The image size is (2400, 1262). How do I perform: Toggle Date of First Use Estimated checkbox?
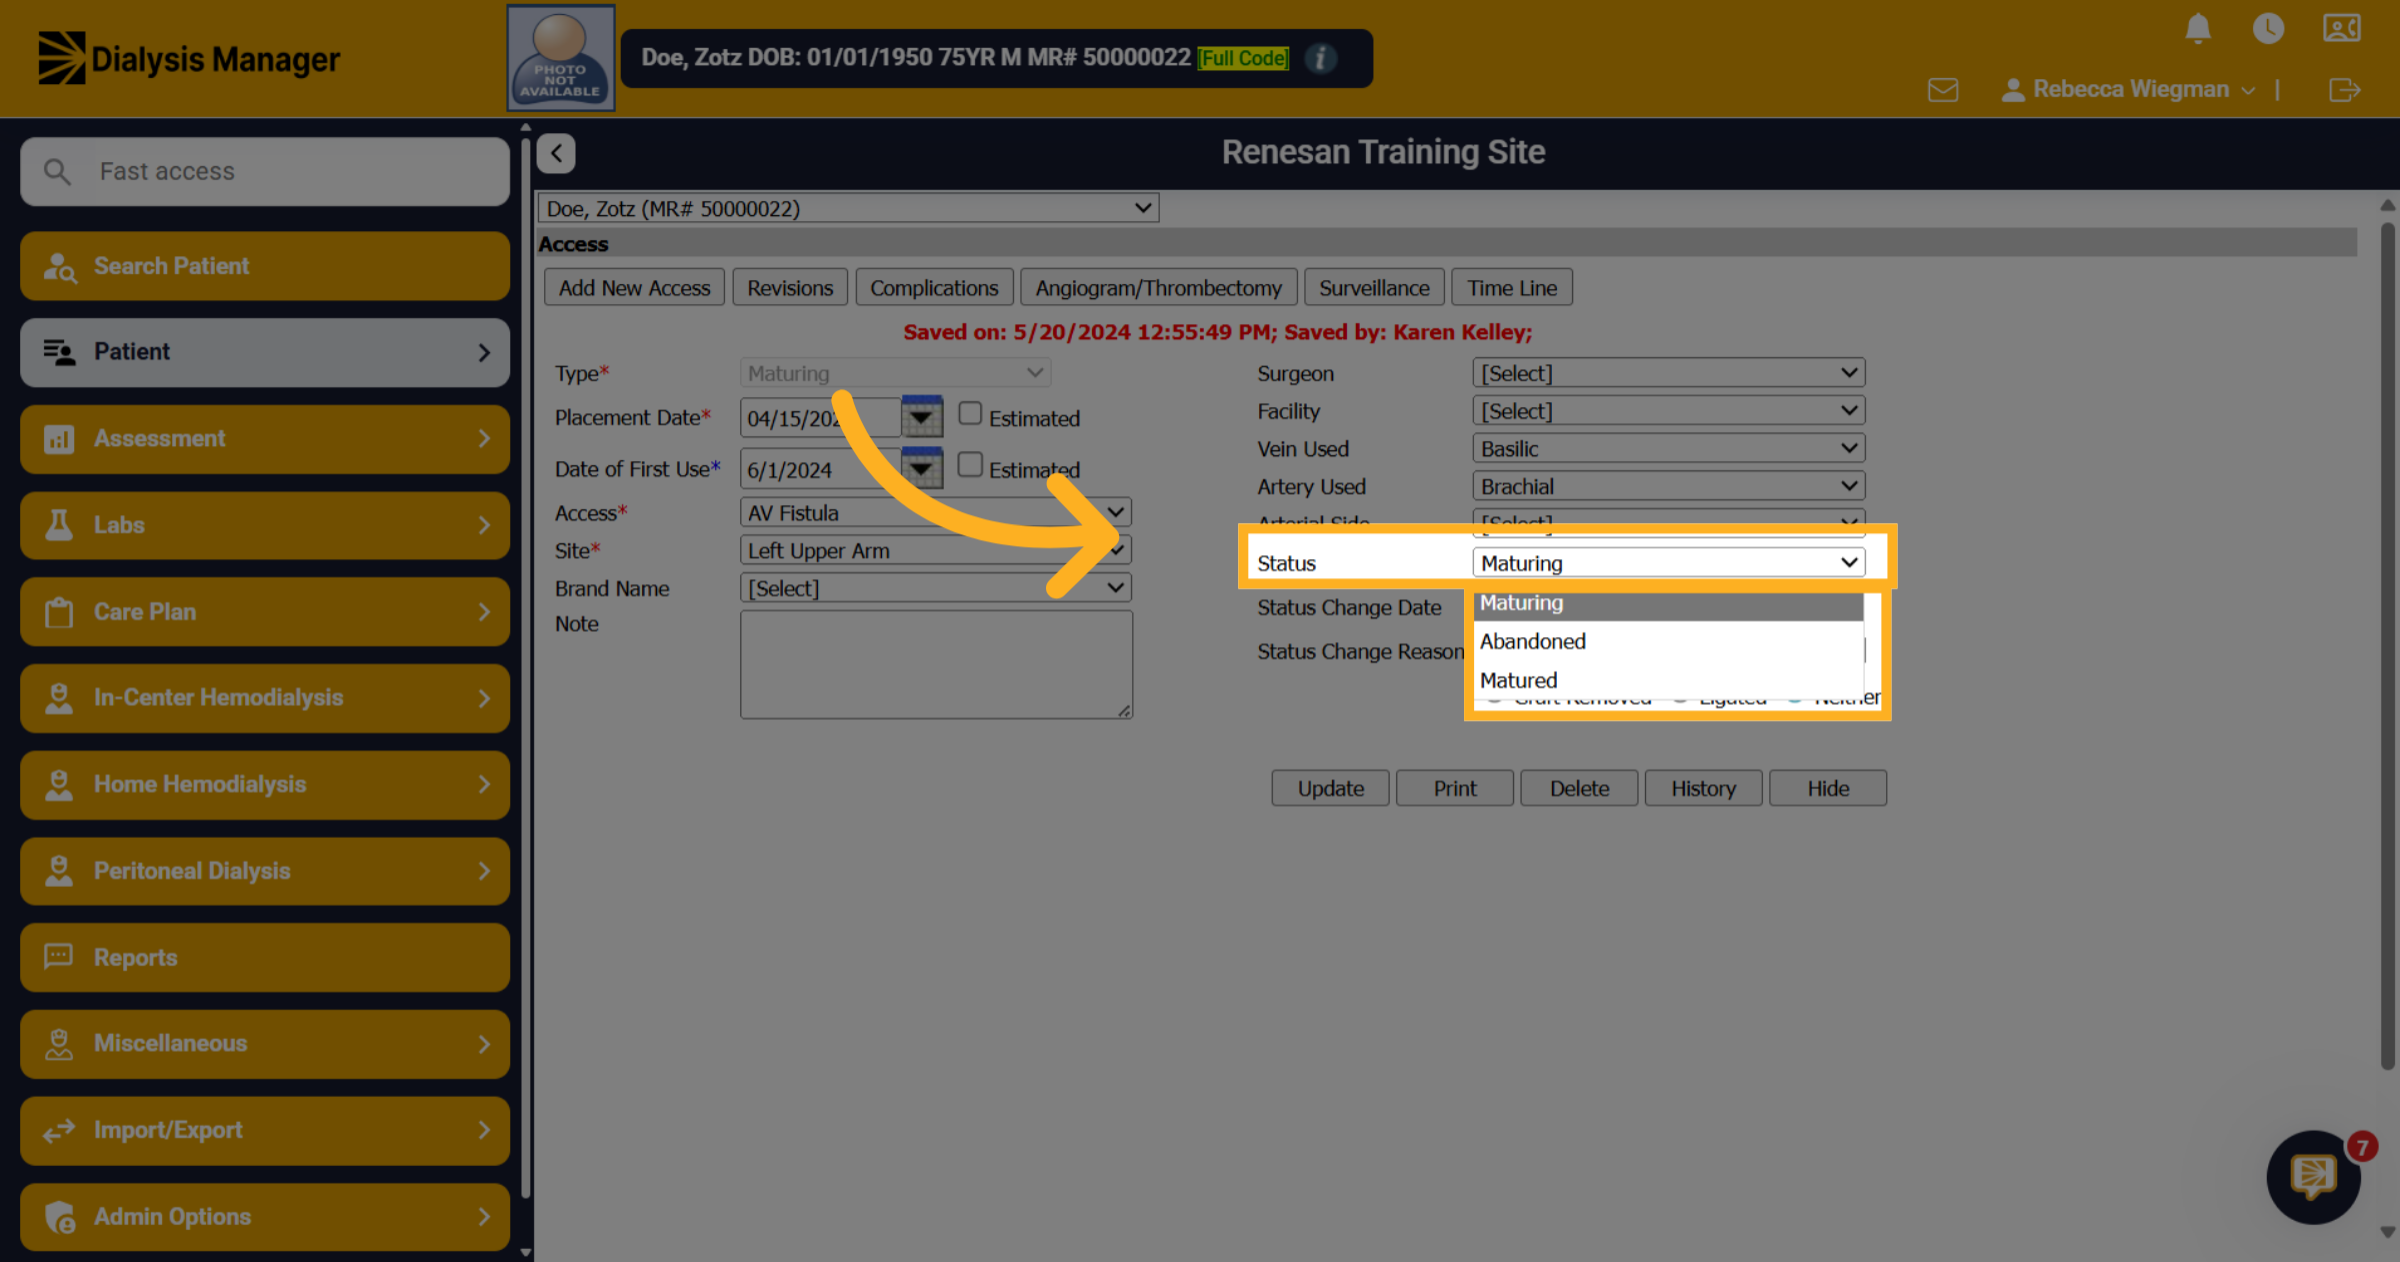pos(969,465)
